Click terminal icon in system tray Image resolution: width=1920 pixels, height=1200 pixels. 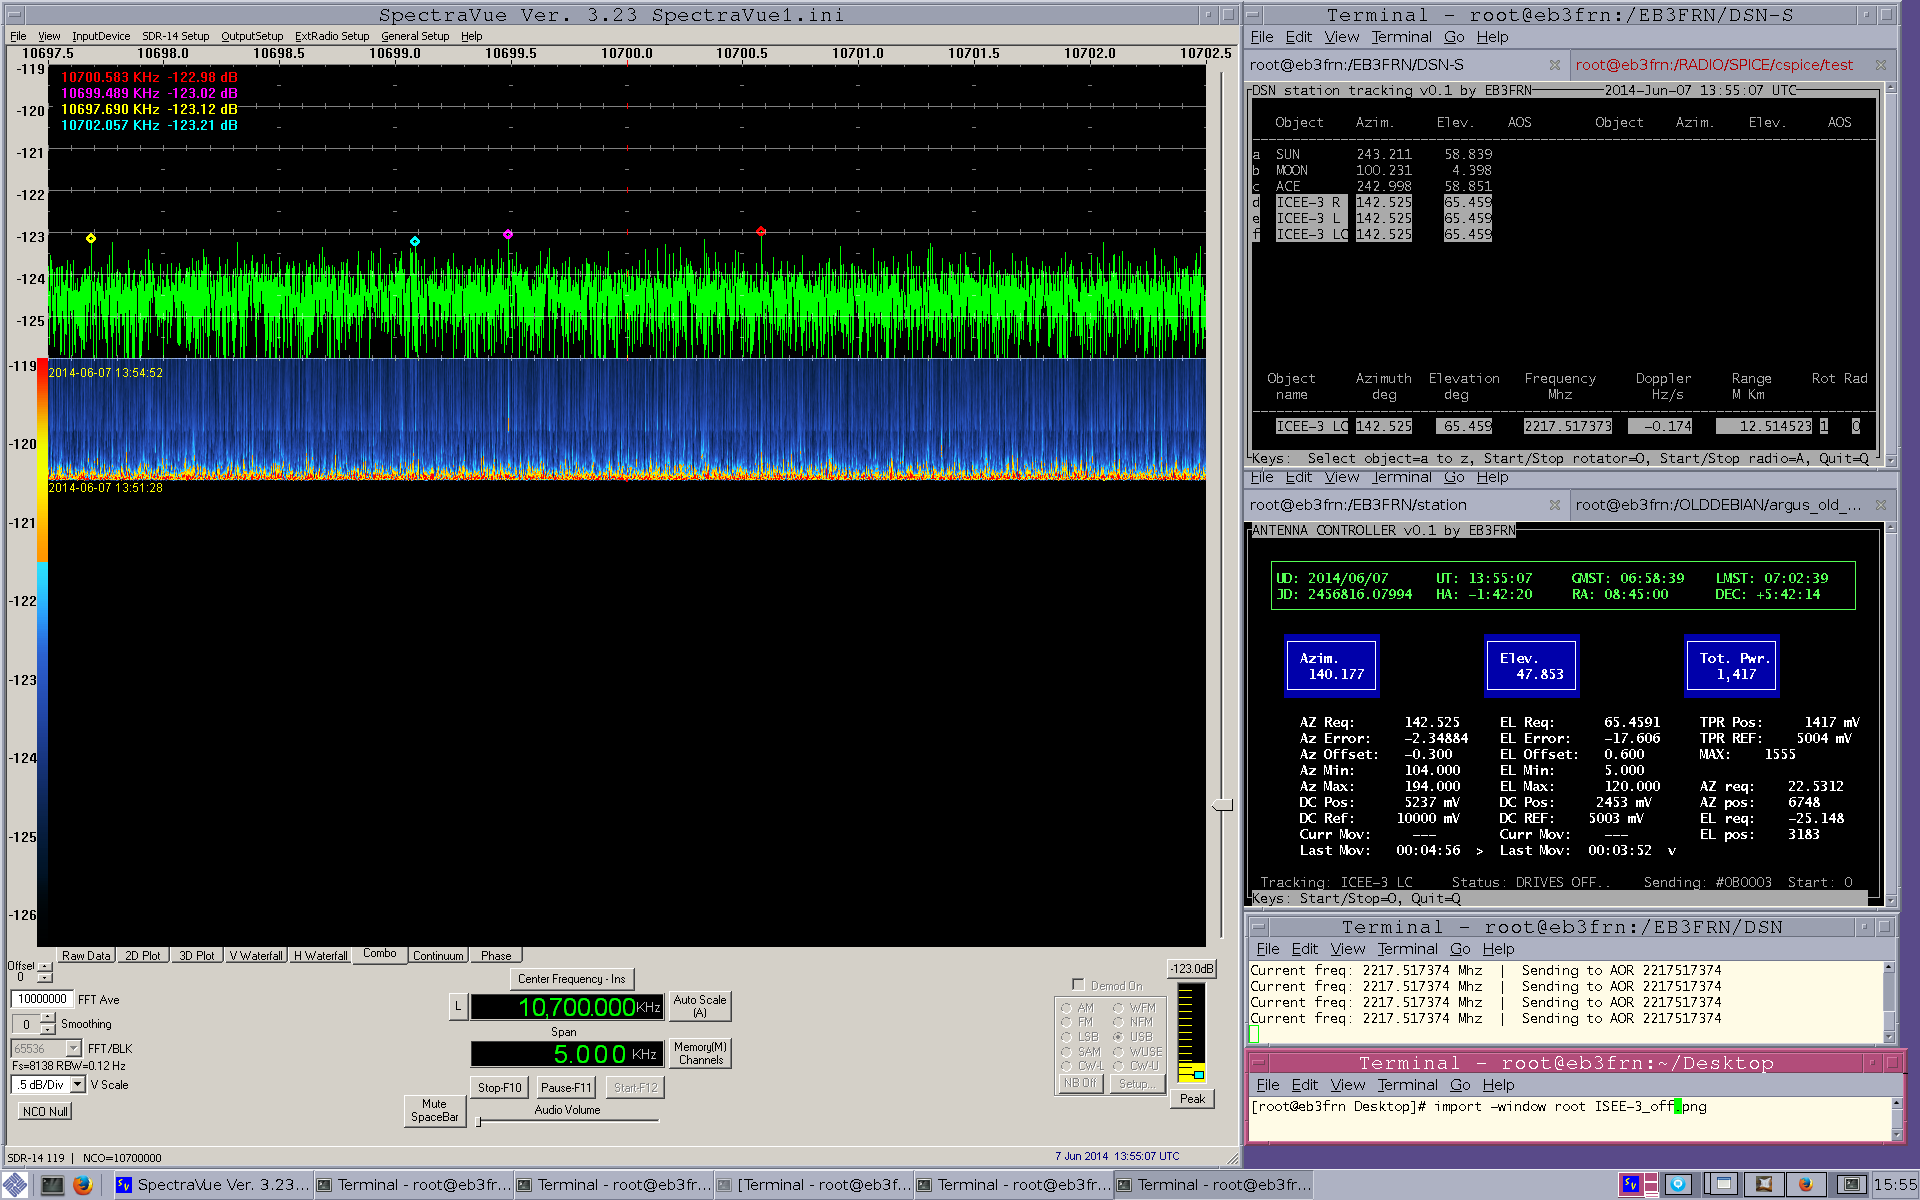1851,1185
